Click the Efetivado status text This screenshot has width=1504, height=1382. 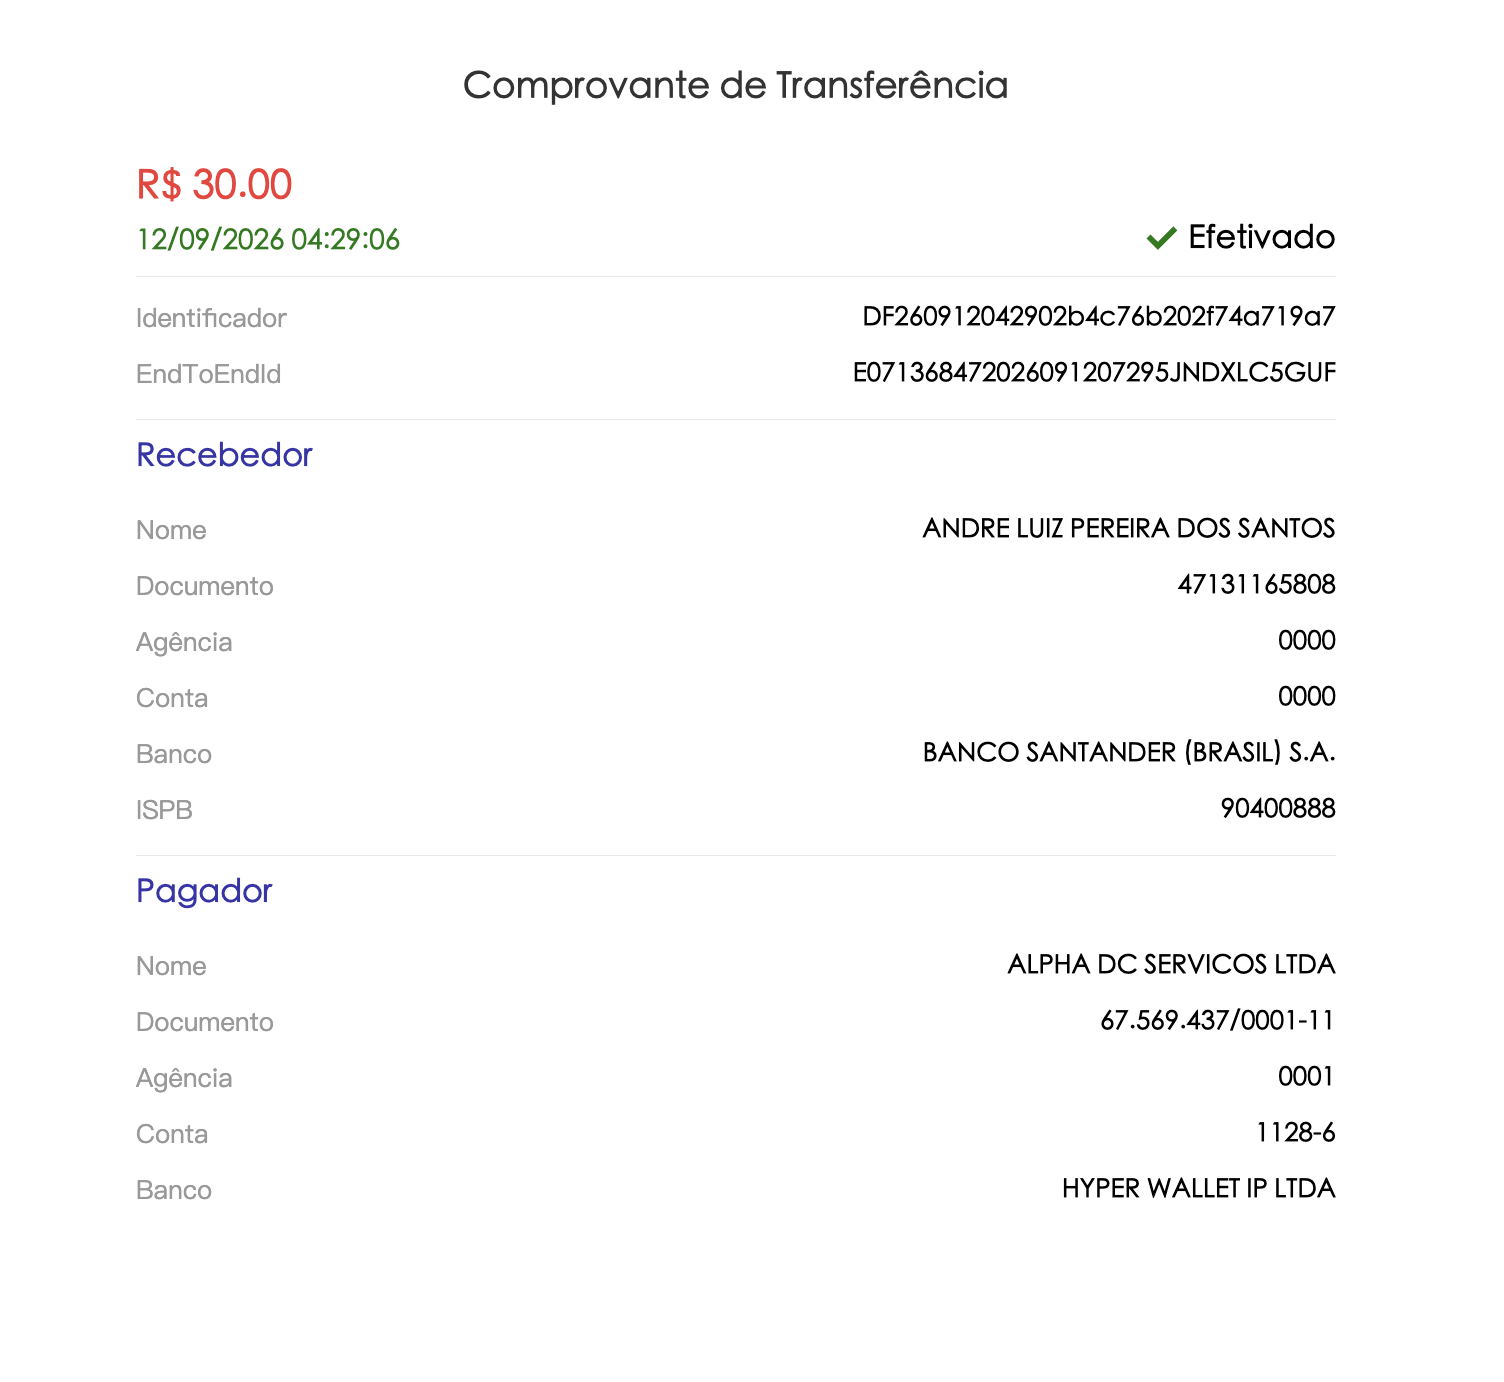point(1261,237)
